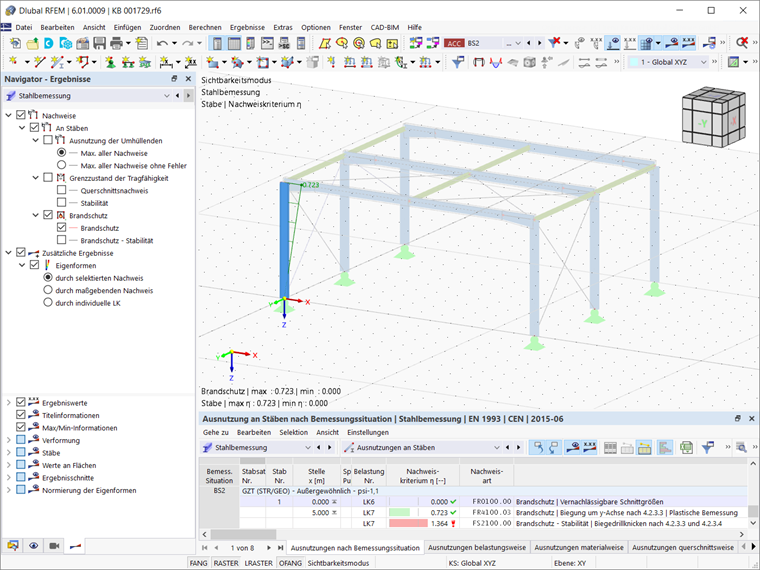Open the Ausnutzungen an Stäben dropdown
This screenshot has height=570, width=760.
pyautogui.click(x=496, y=447)
